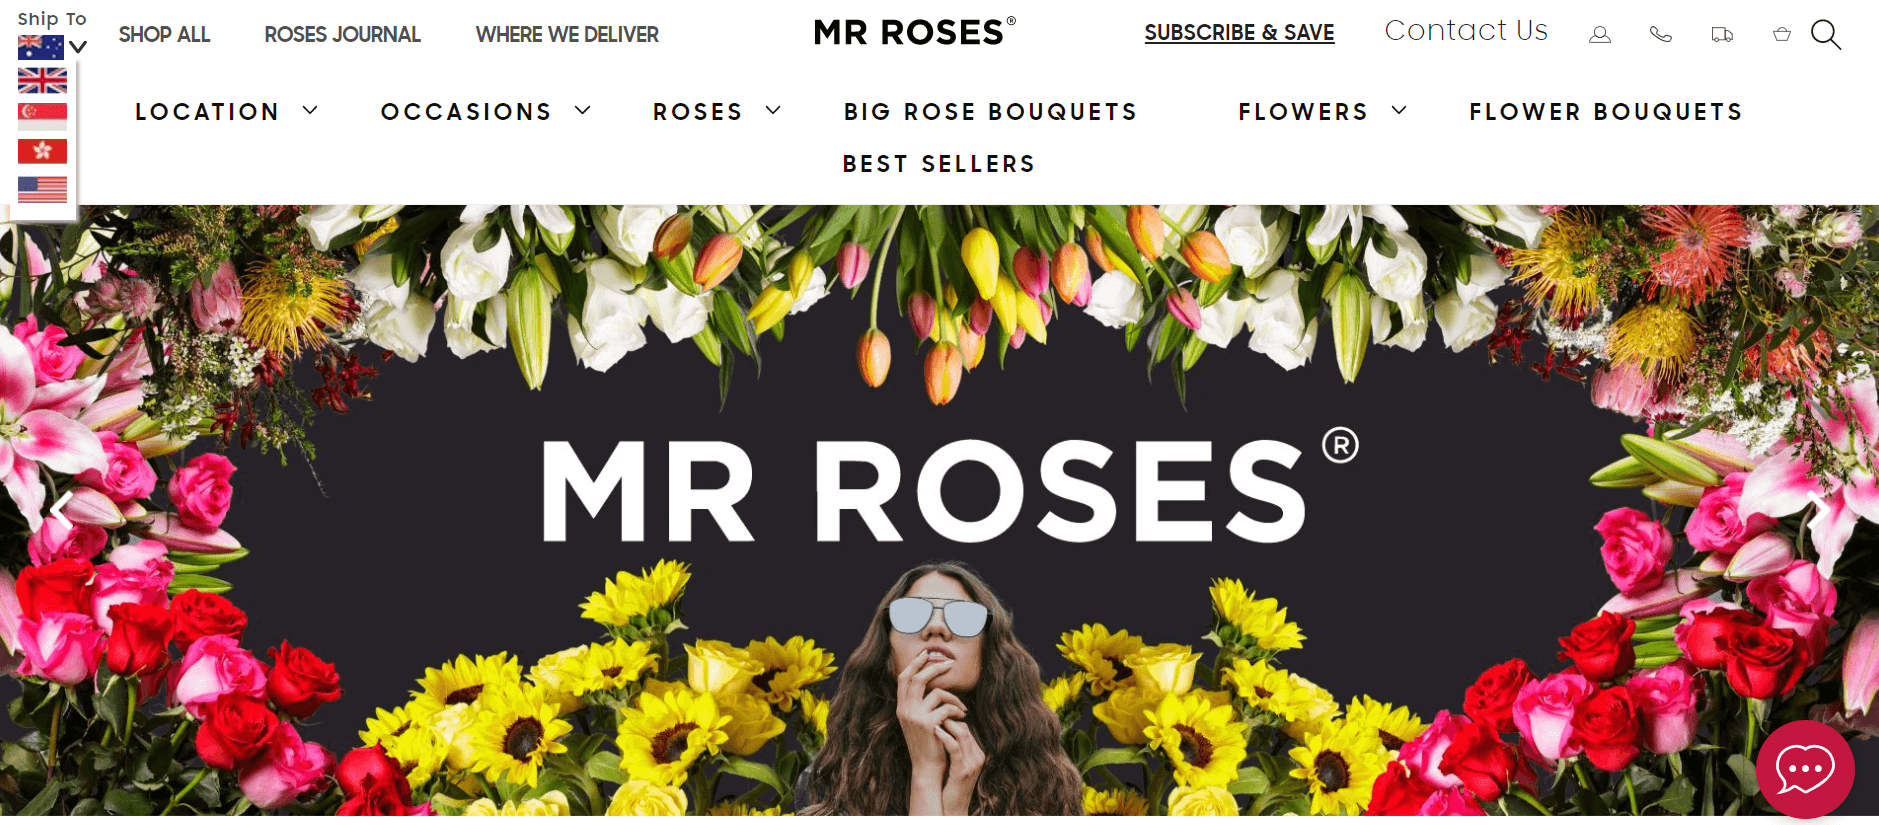The width and height of the screenshot is (1879, 825).
Task: Select the United States flag
Action: 42,189
